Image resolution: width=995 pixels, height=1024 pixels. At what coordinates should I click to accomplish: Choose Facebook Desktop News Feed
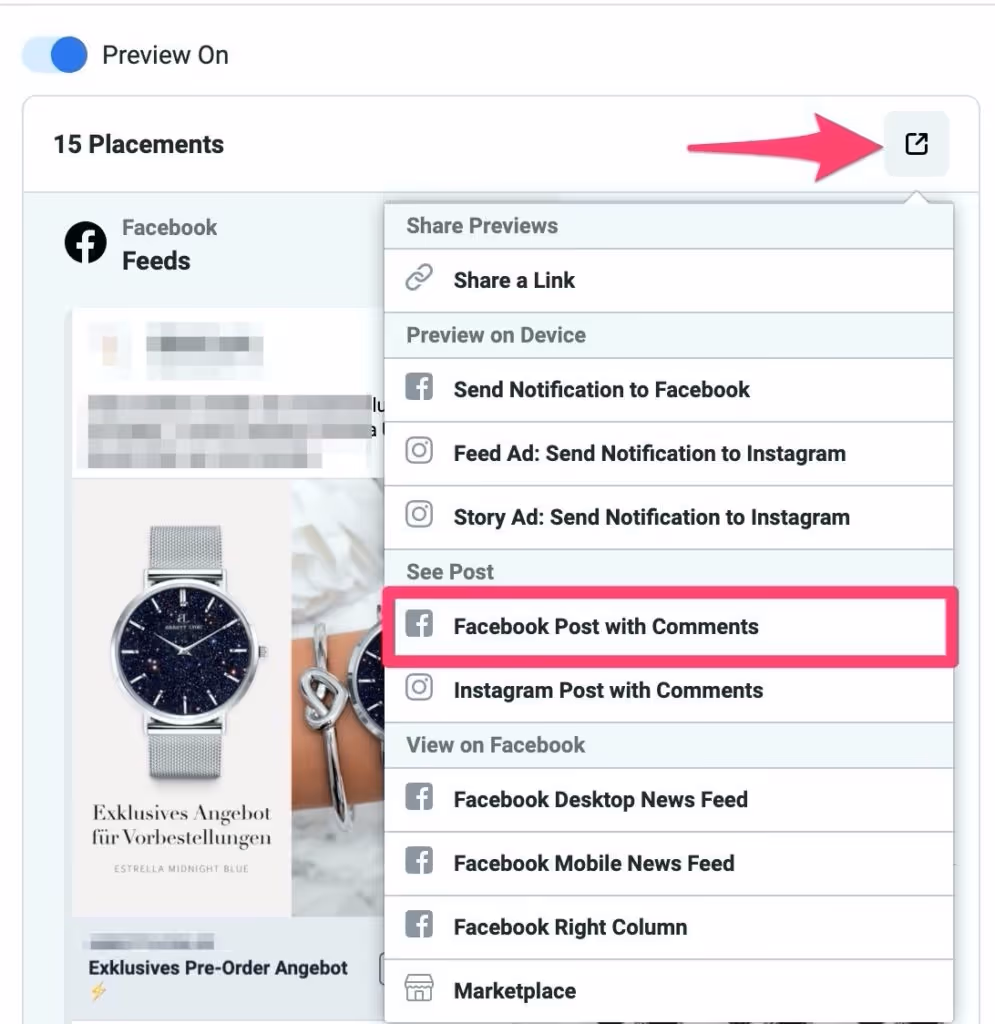[x=669, y=799]
